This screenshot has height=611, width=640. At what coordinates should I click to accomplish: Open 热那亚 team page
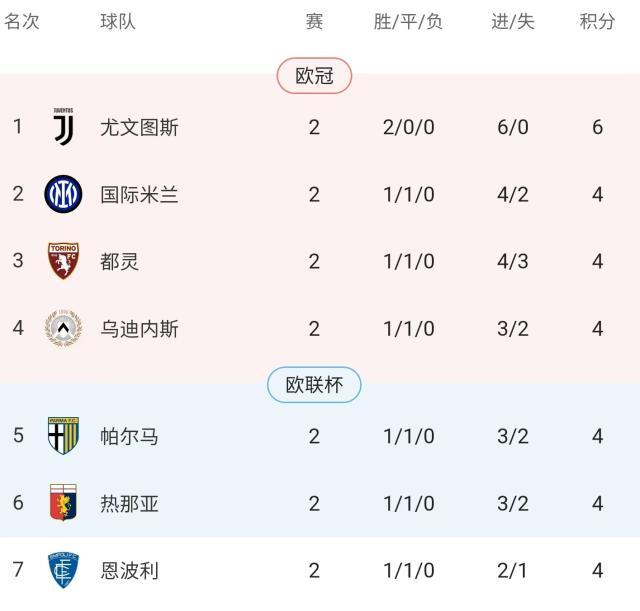click(x=129, y=503)
